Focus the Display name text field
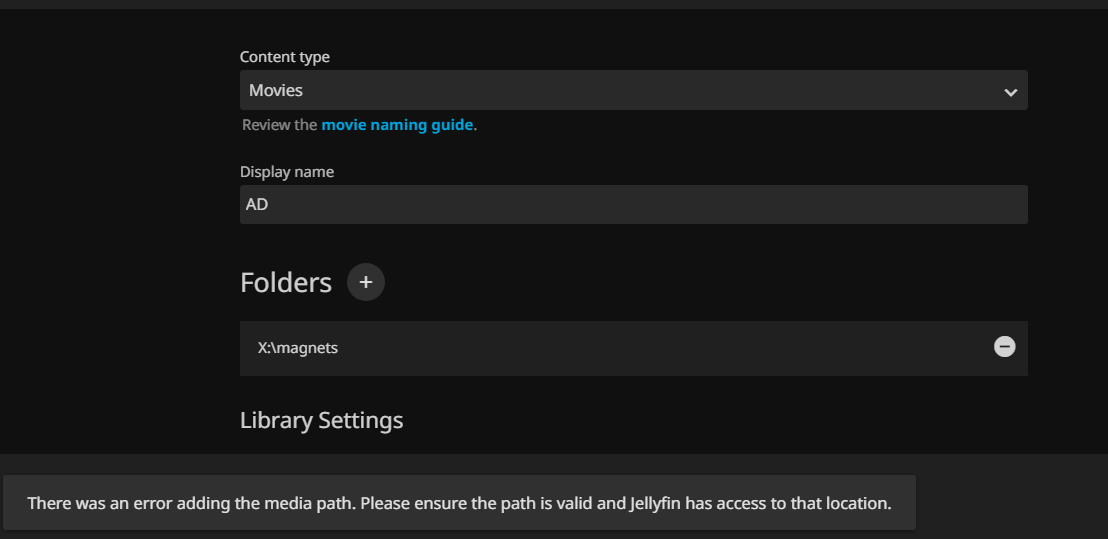Screen dimensions: 1108x539 [x=633, y=204]
